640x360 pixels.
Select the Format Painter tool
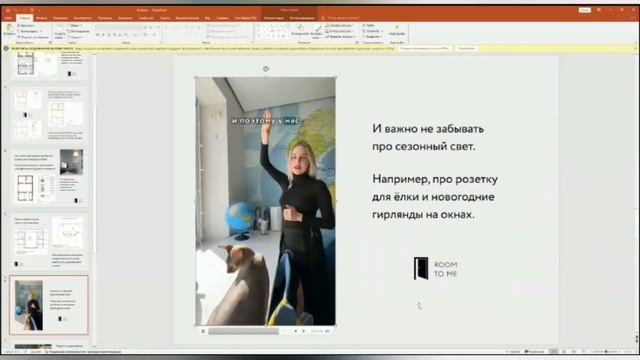(x=33, y=37)
